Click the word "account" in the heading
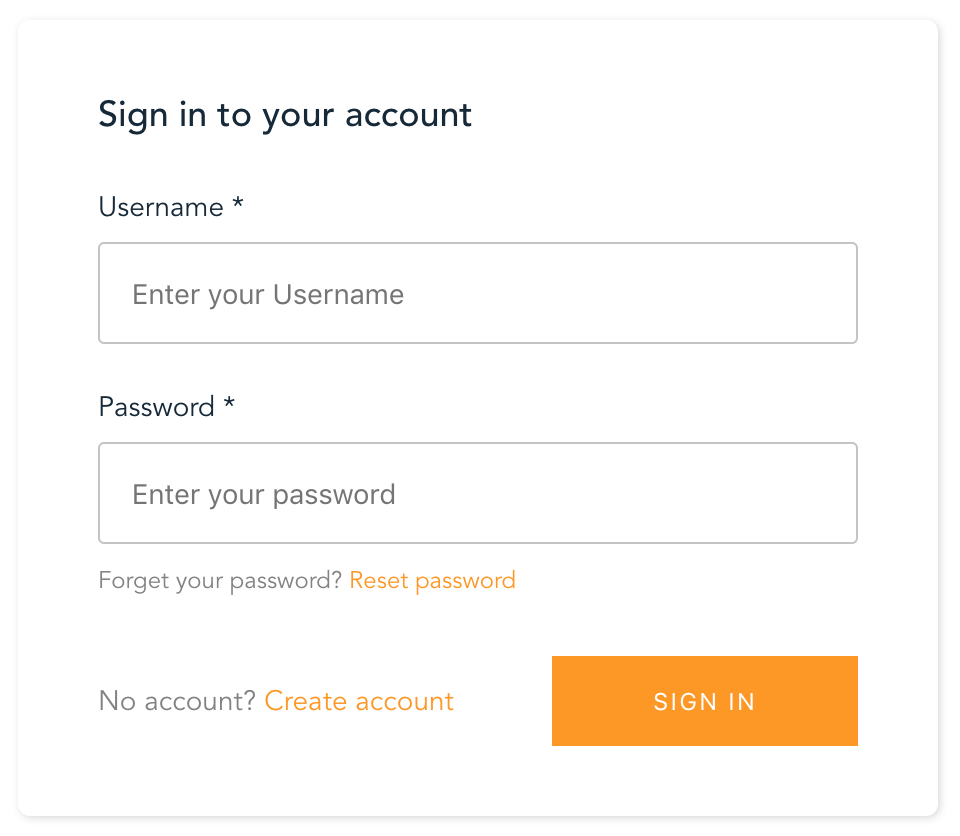The height and width of the screenshot is (836, 960). click(x=408, y=115)
